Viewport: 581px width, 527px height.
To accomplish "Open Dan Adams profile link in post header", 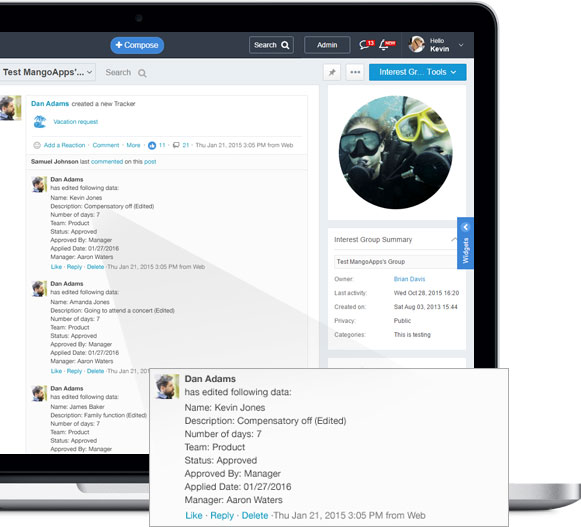I will 50,103.
